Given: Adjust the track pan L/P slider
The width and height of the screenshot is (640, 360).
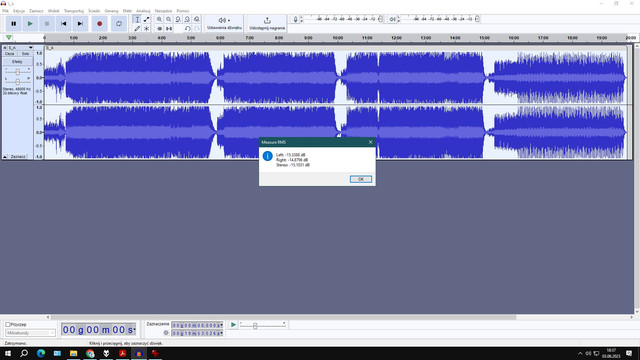Looking at the screenshot, I should click(x=18, y=82).
